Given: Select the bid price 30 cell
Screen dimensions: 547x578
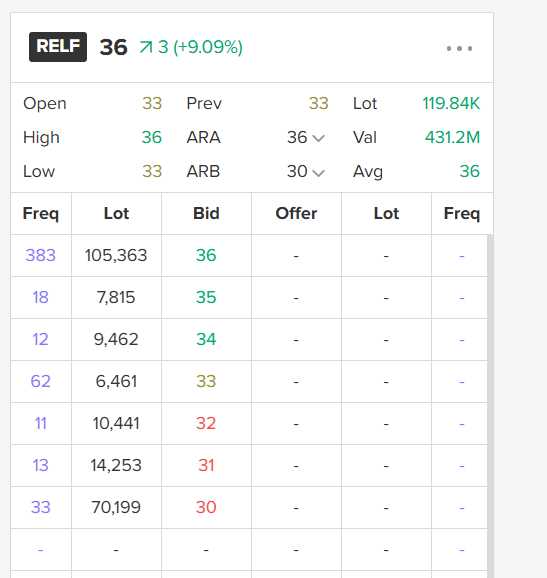Looking at the screenshot, I should tap(206, 507).
